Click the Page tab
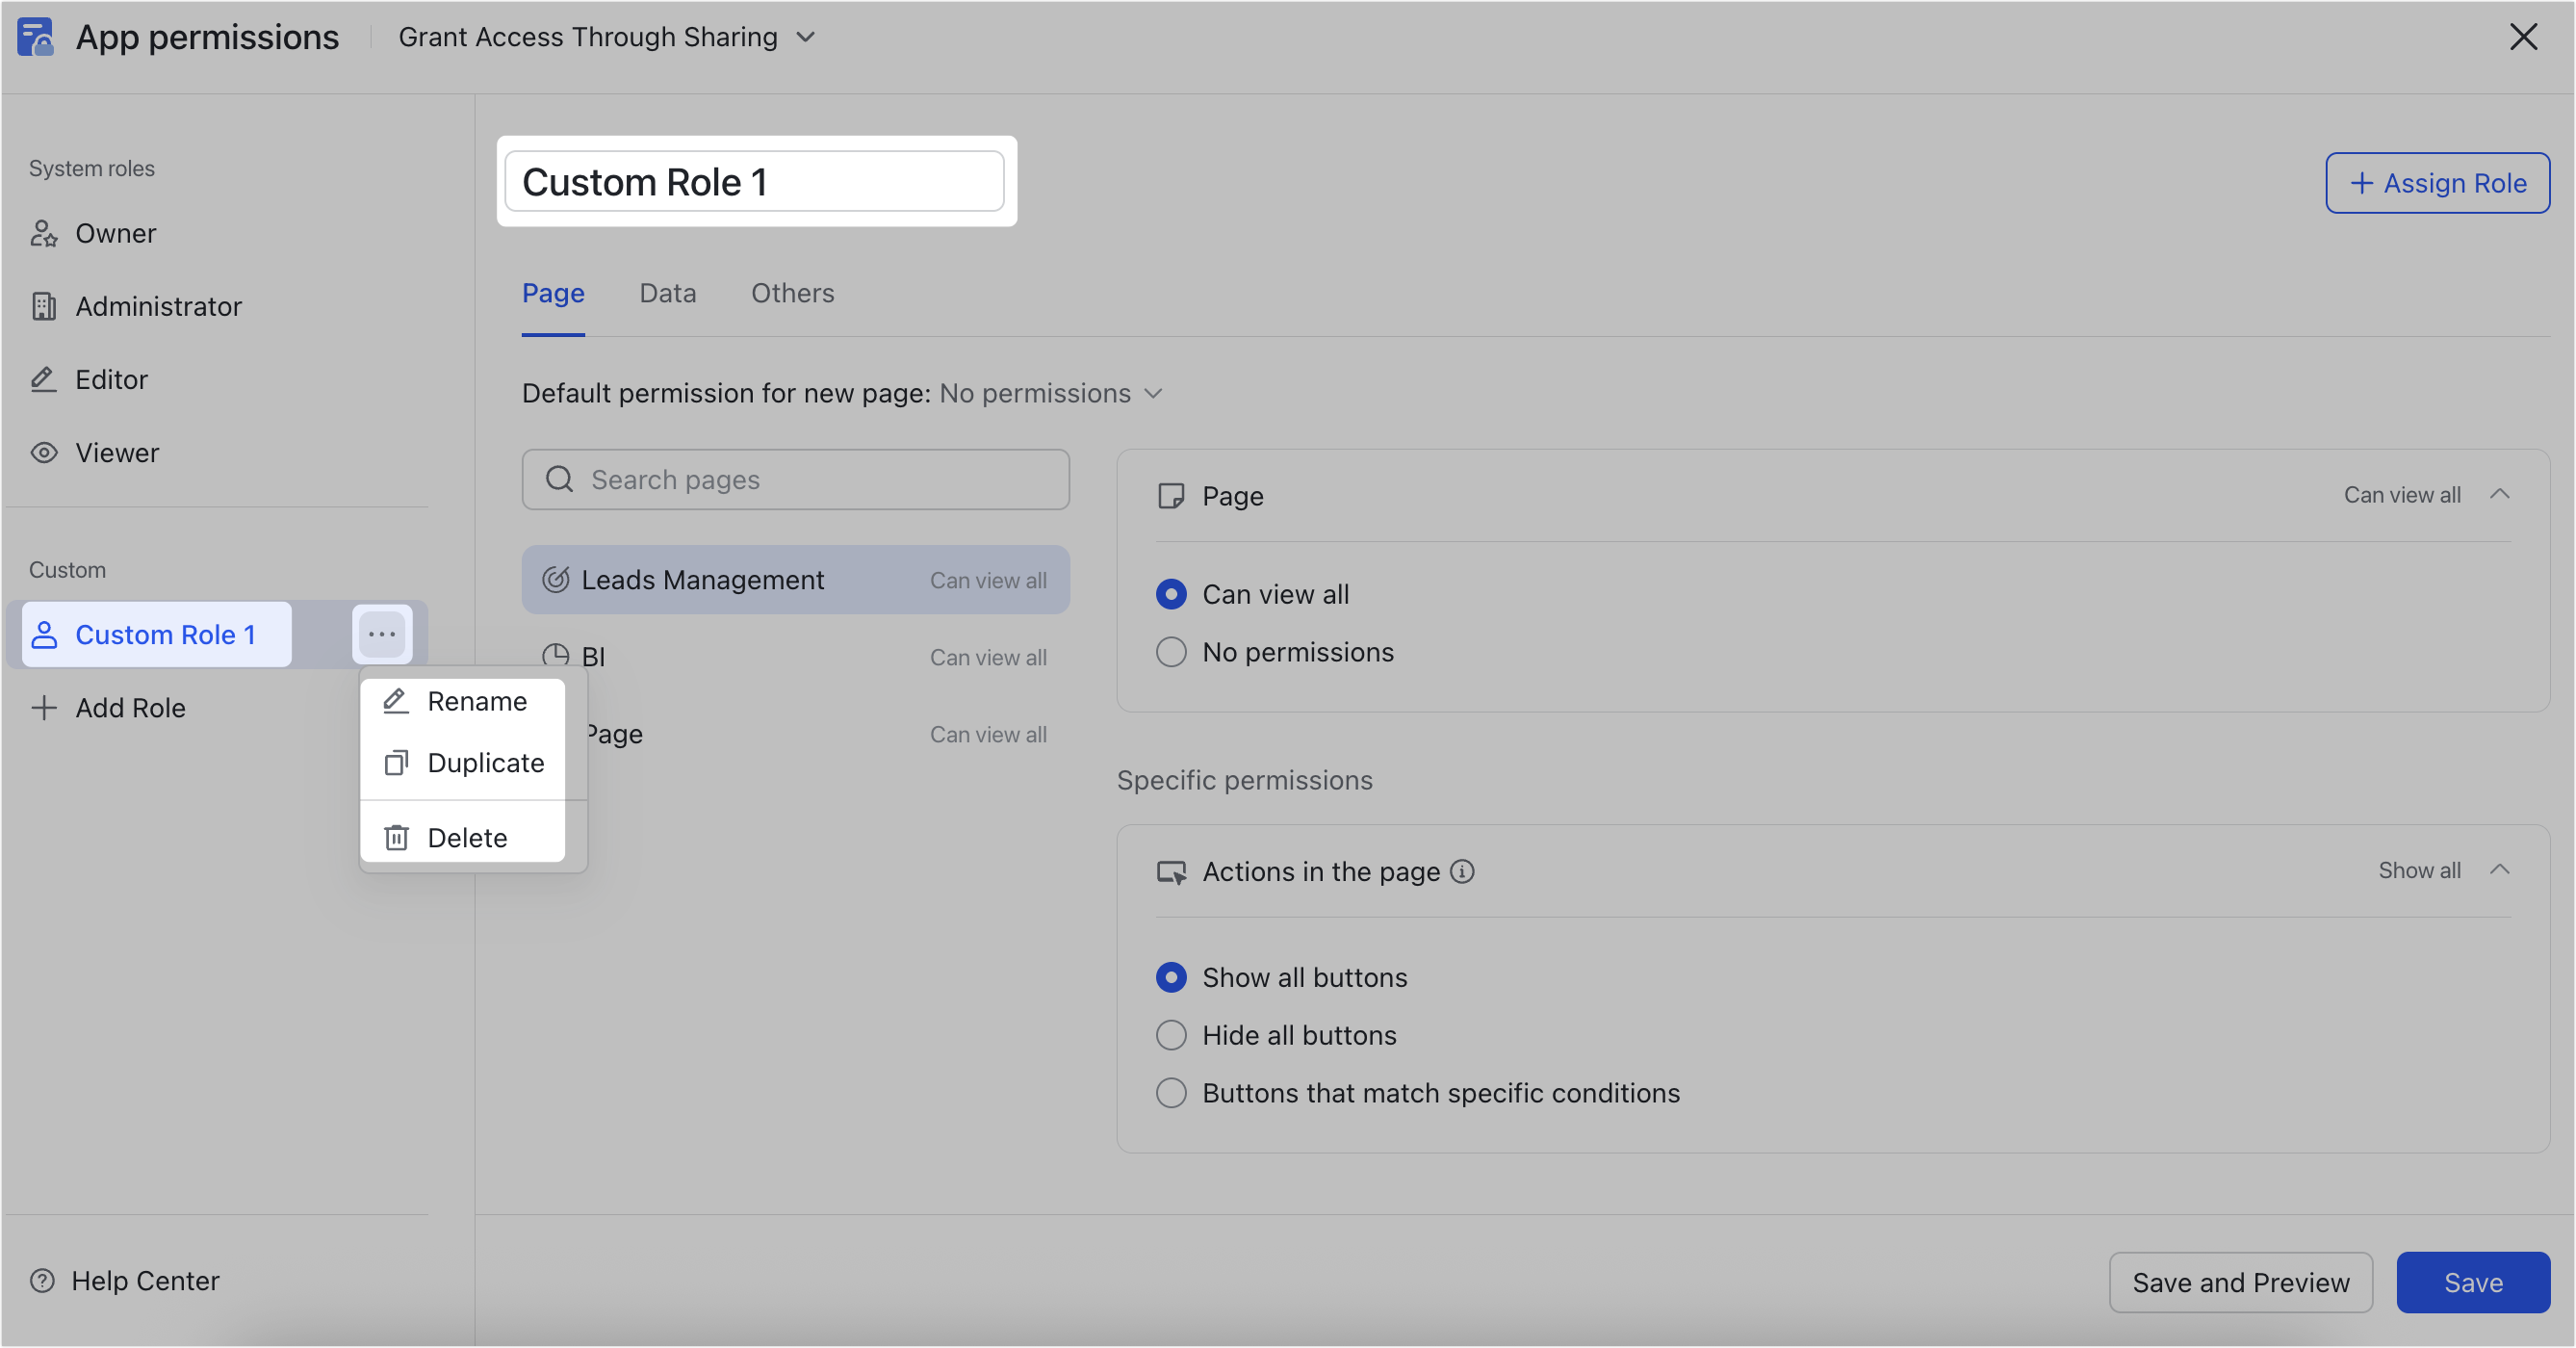 [x=553, y=293]
